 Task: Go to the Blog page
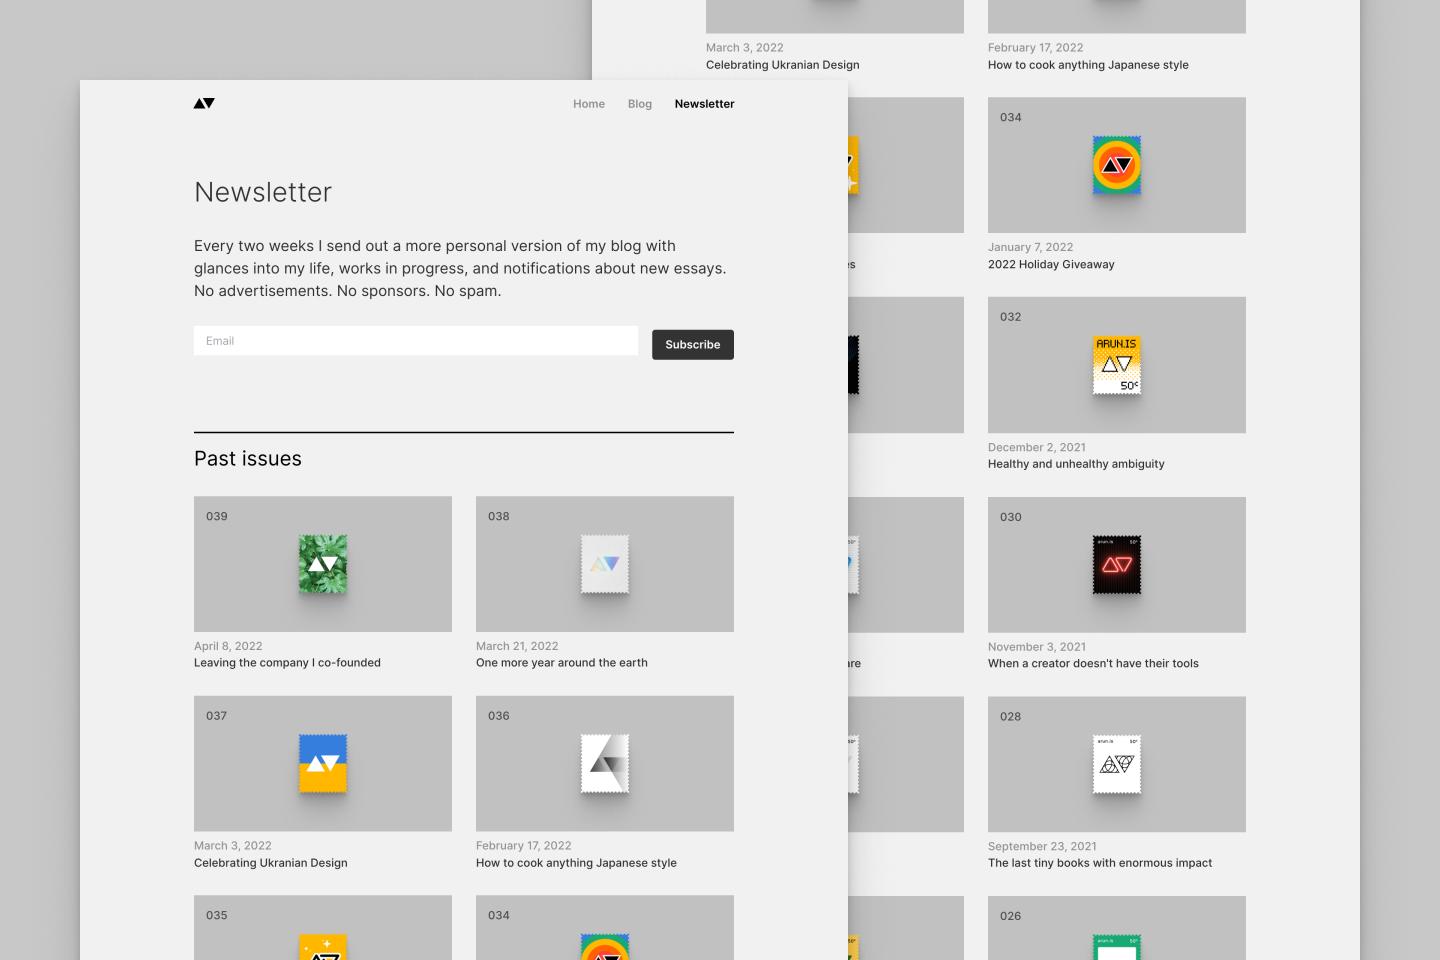(639, 104)
